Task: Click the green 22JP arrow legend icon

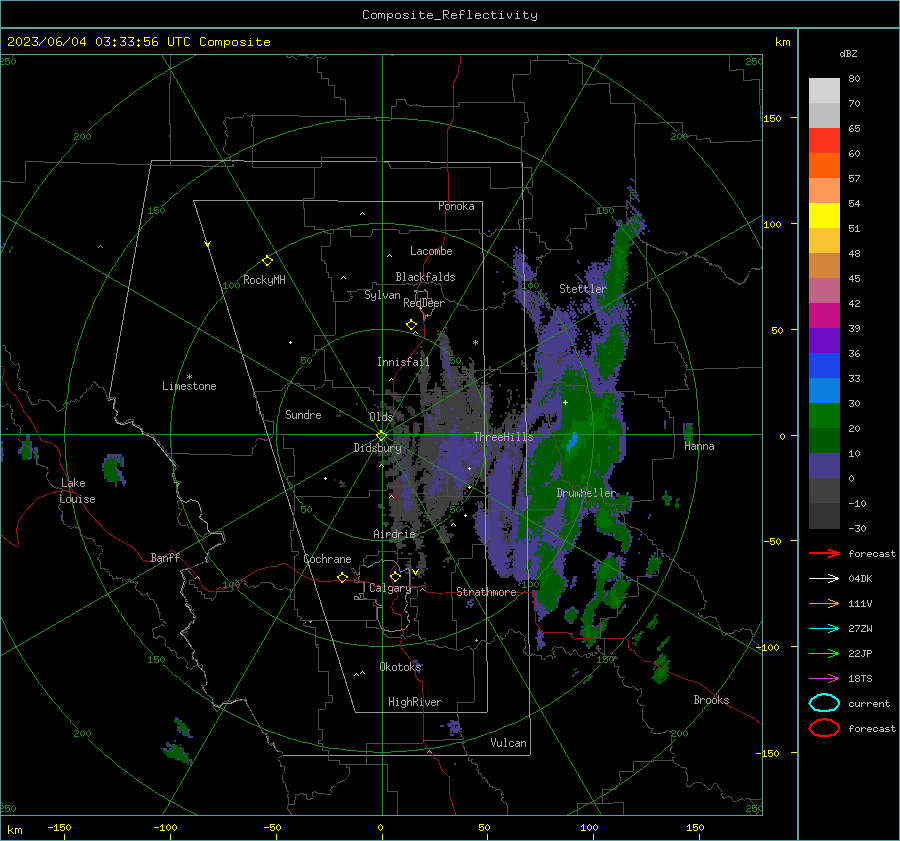Action: click(x=824, y=653)
